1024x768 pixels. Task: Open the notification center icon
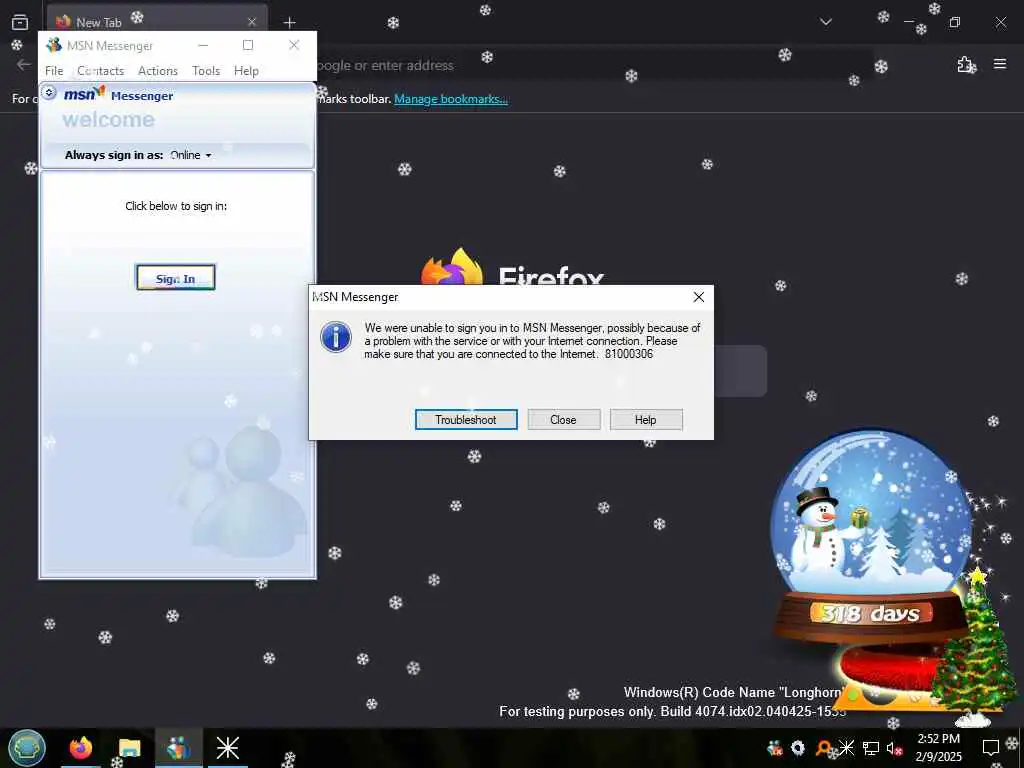(x=991, y=748)
